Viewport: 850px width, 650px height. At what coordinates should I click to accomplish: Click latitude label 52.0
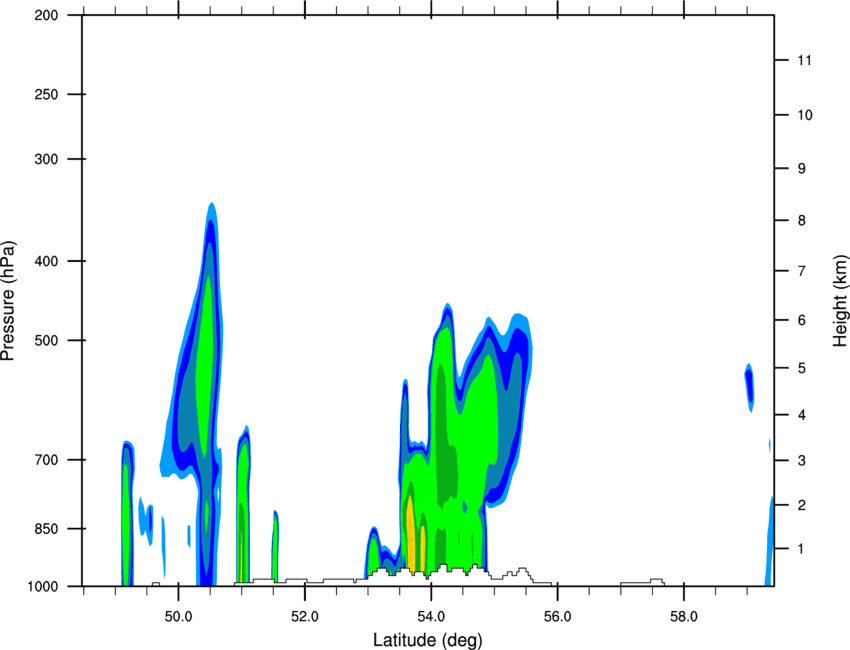coord(305,617)
